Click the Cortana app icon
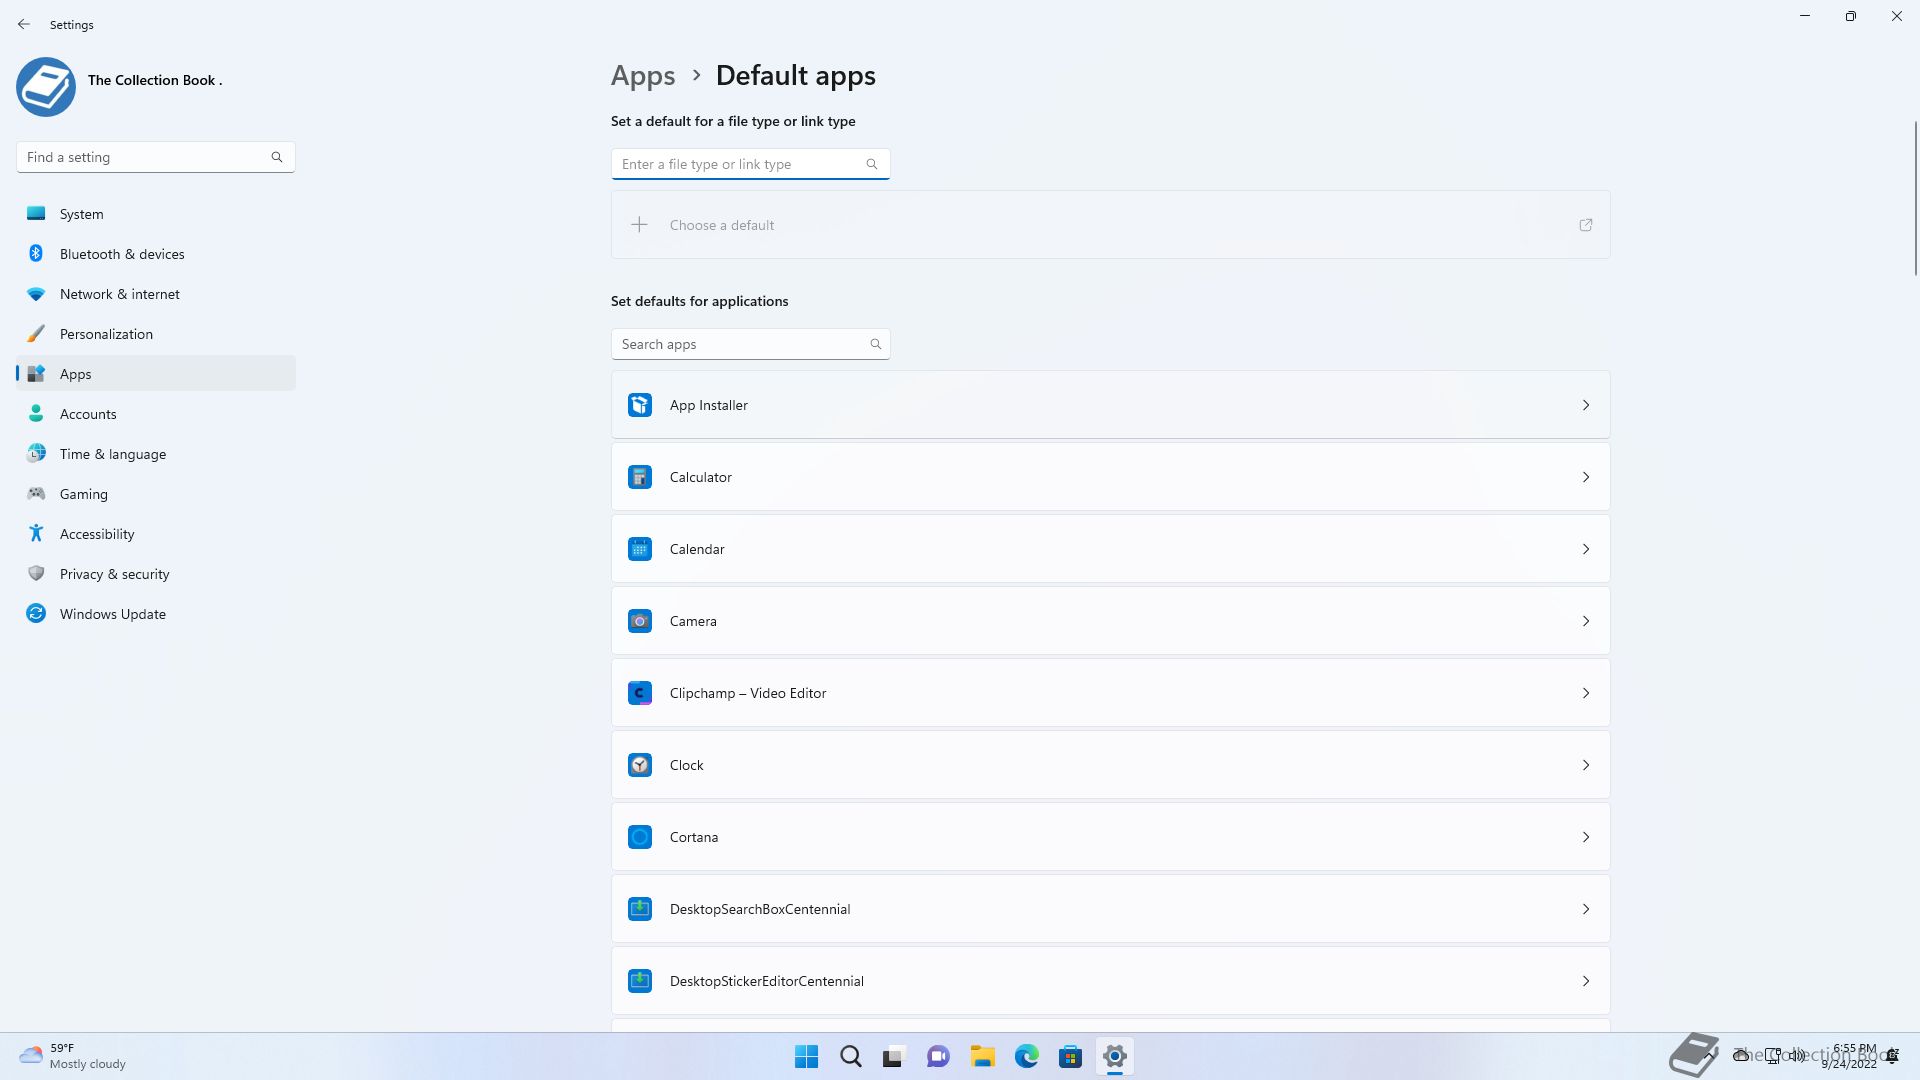The image size is (1920, 1080). 640,837
